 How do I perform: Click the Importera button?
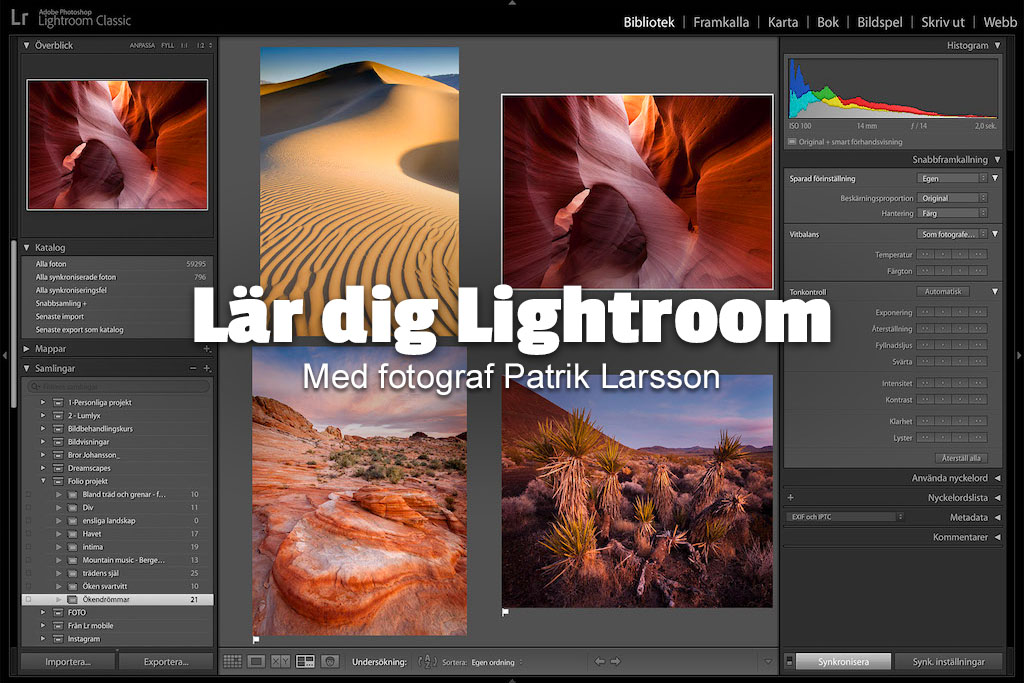tap(68, 661)
